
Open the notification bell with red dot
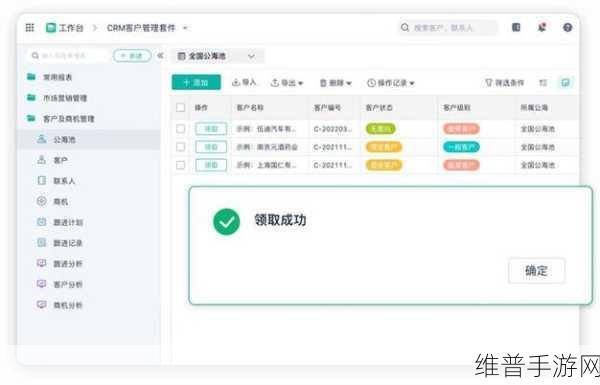pos(541,27)
